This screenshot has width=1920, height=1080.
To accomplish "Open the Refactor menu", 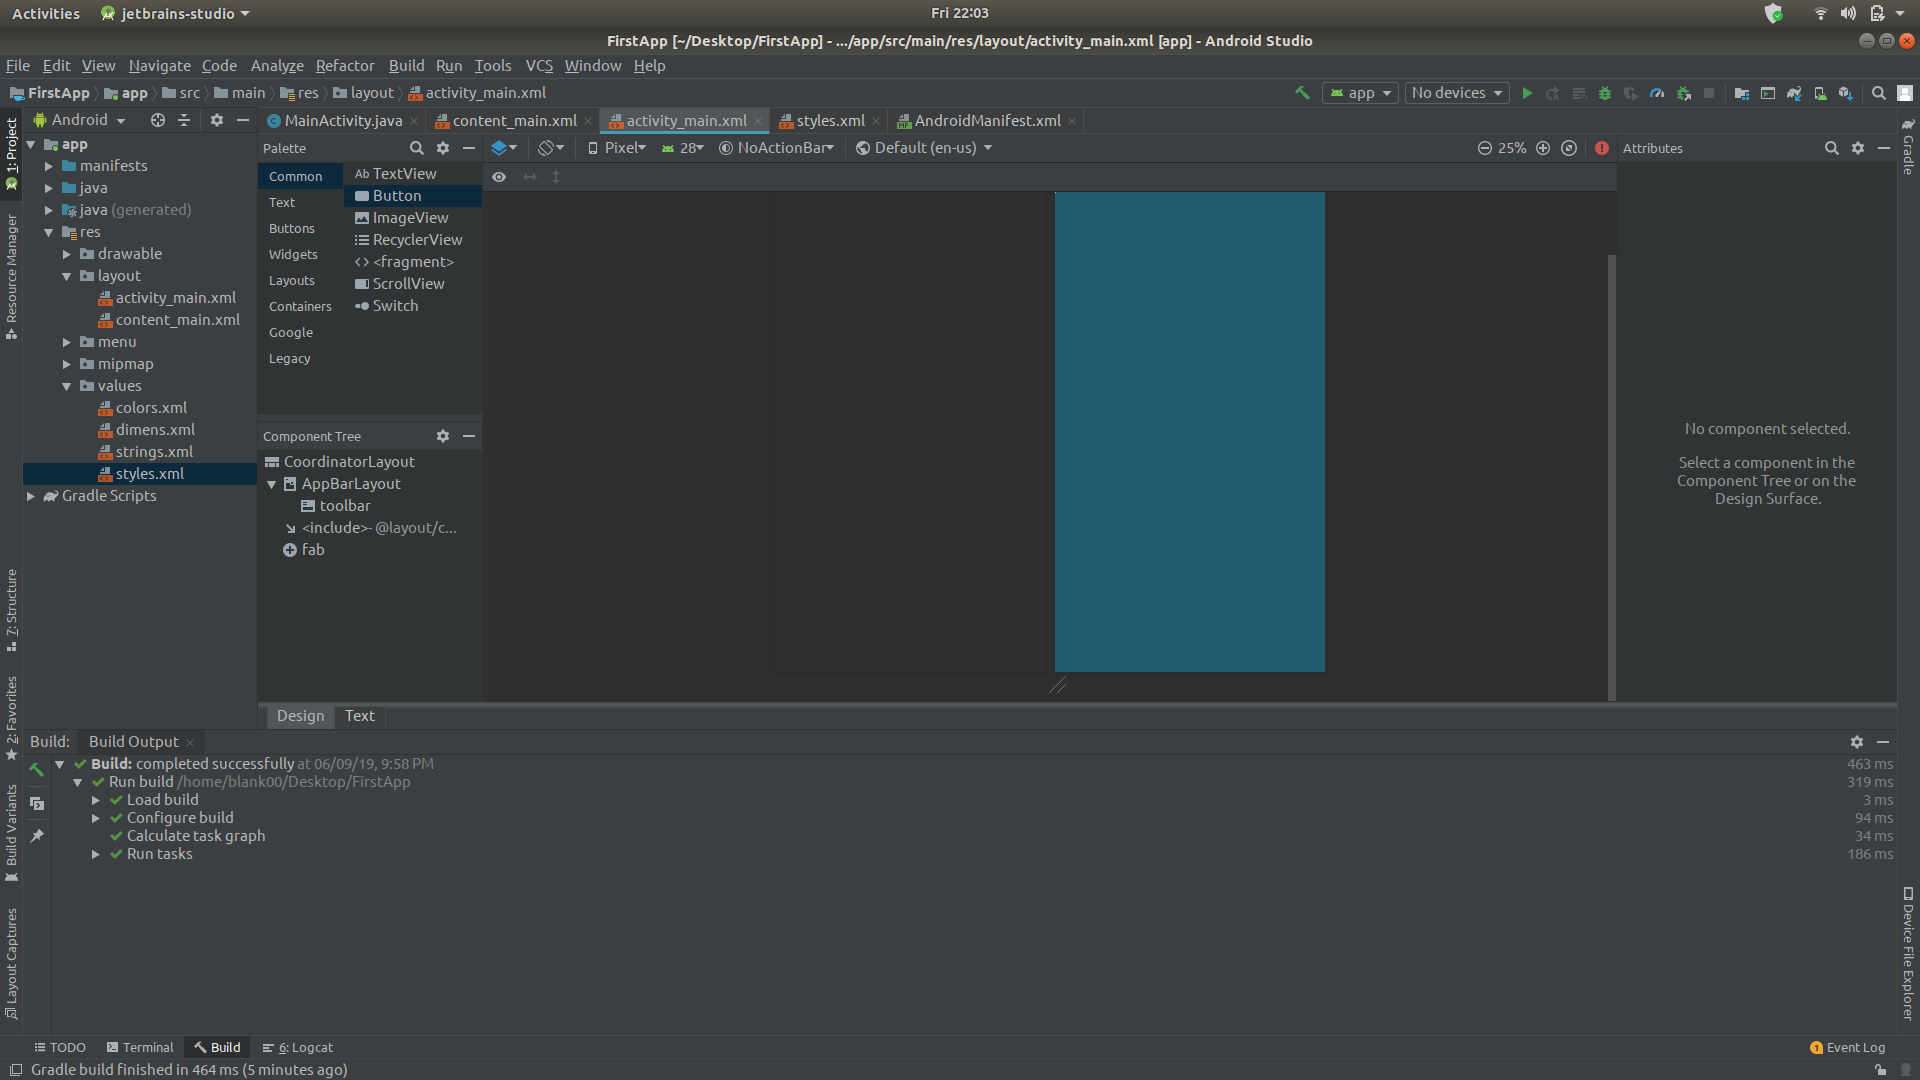I will click(x=345, y=66).
